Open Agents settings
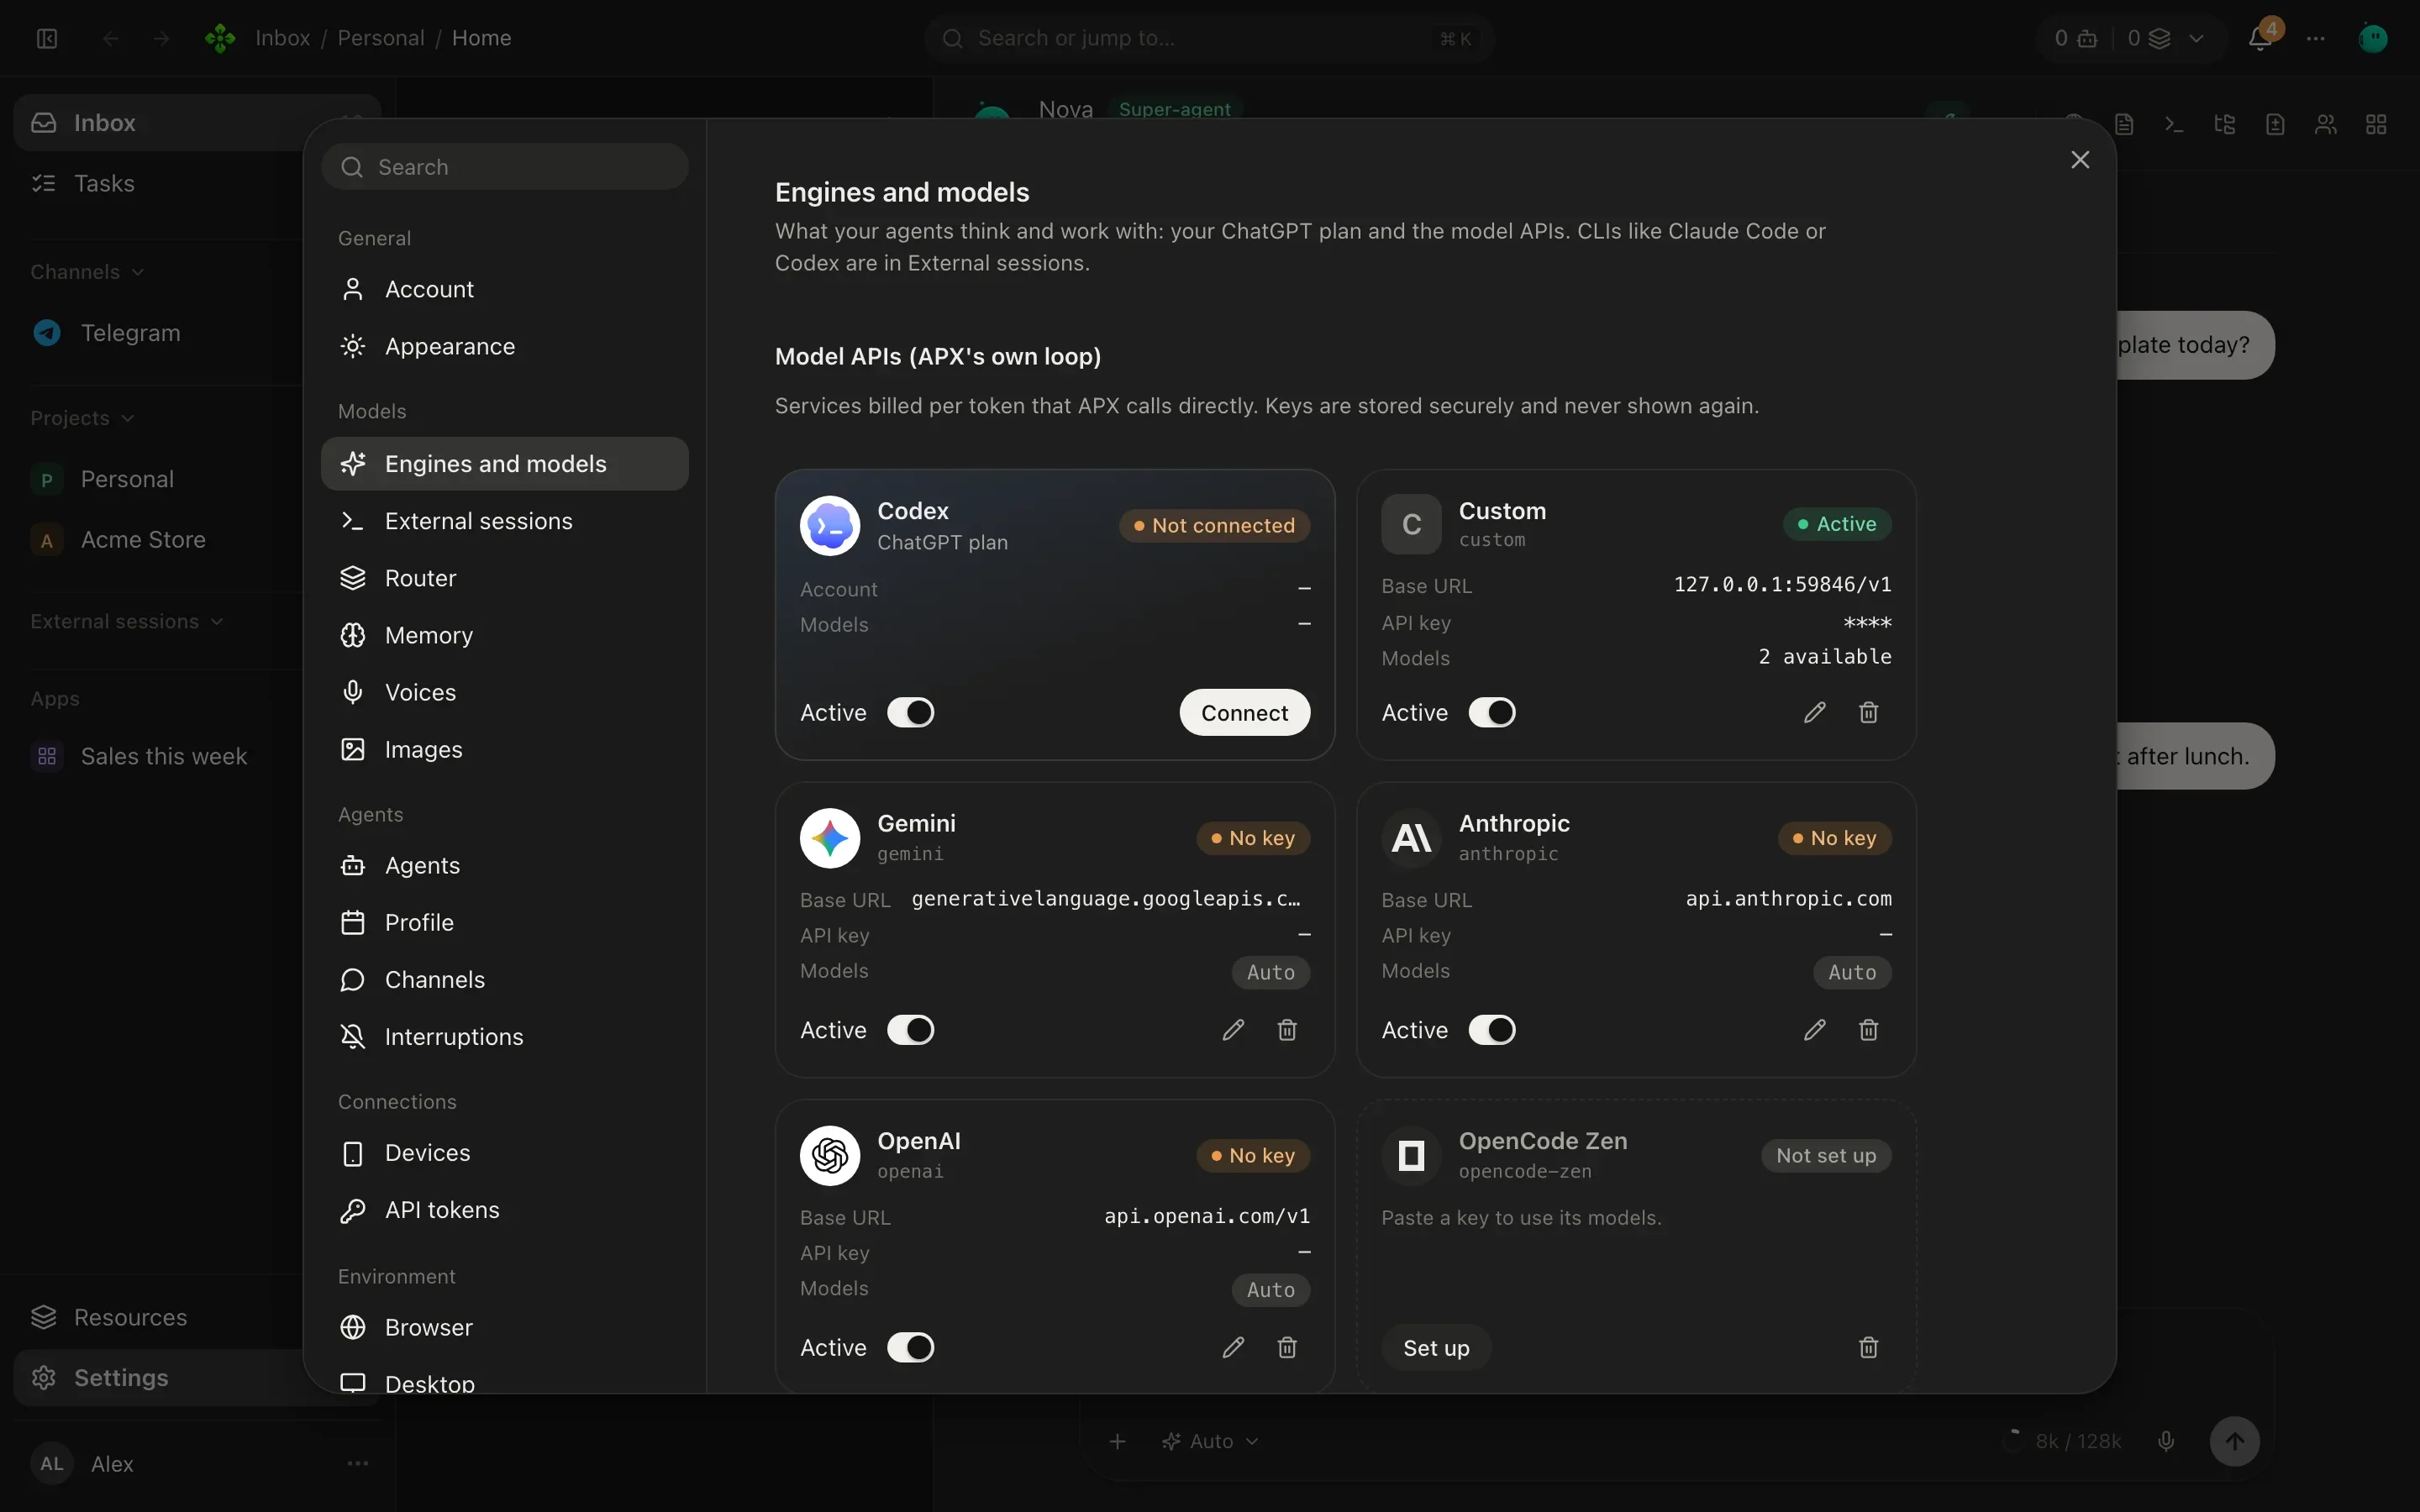The height and width of the screenshot is (1512, 2420). 504,865
